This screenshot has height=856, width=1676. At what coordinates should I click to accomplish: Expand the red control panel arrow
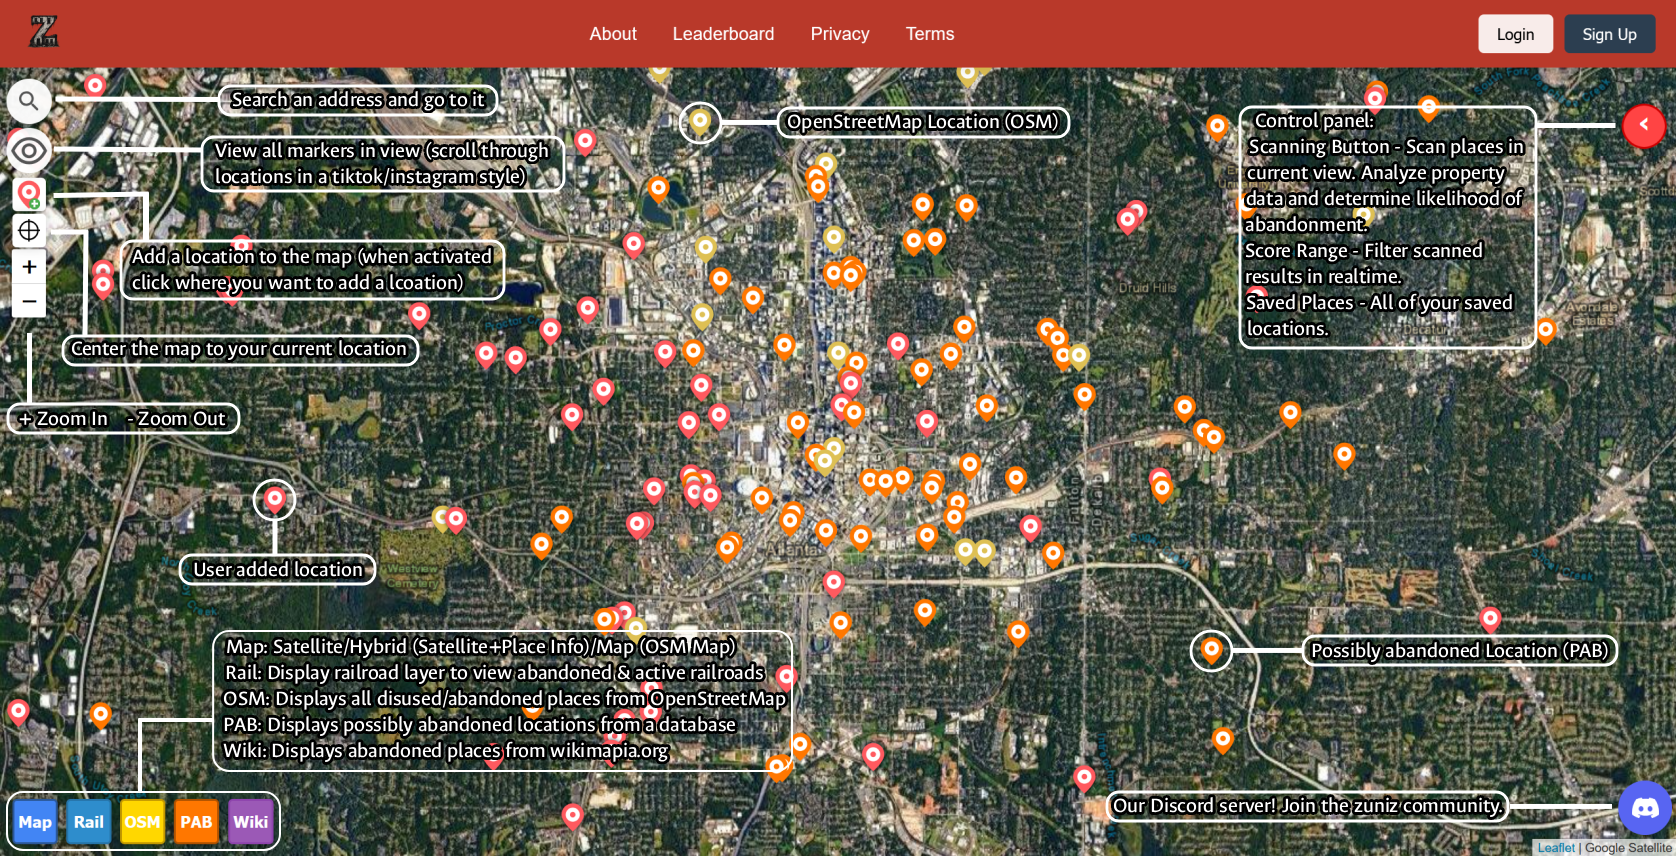click(1643, 126)
